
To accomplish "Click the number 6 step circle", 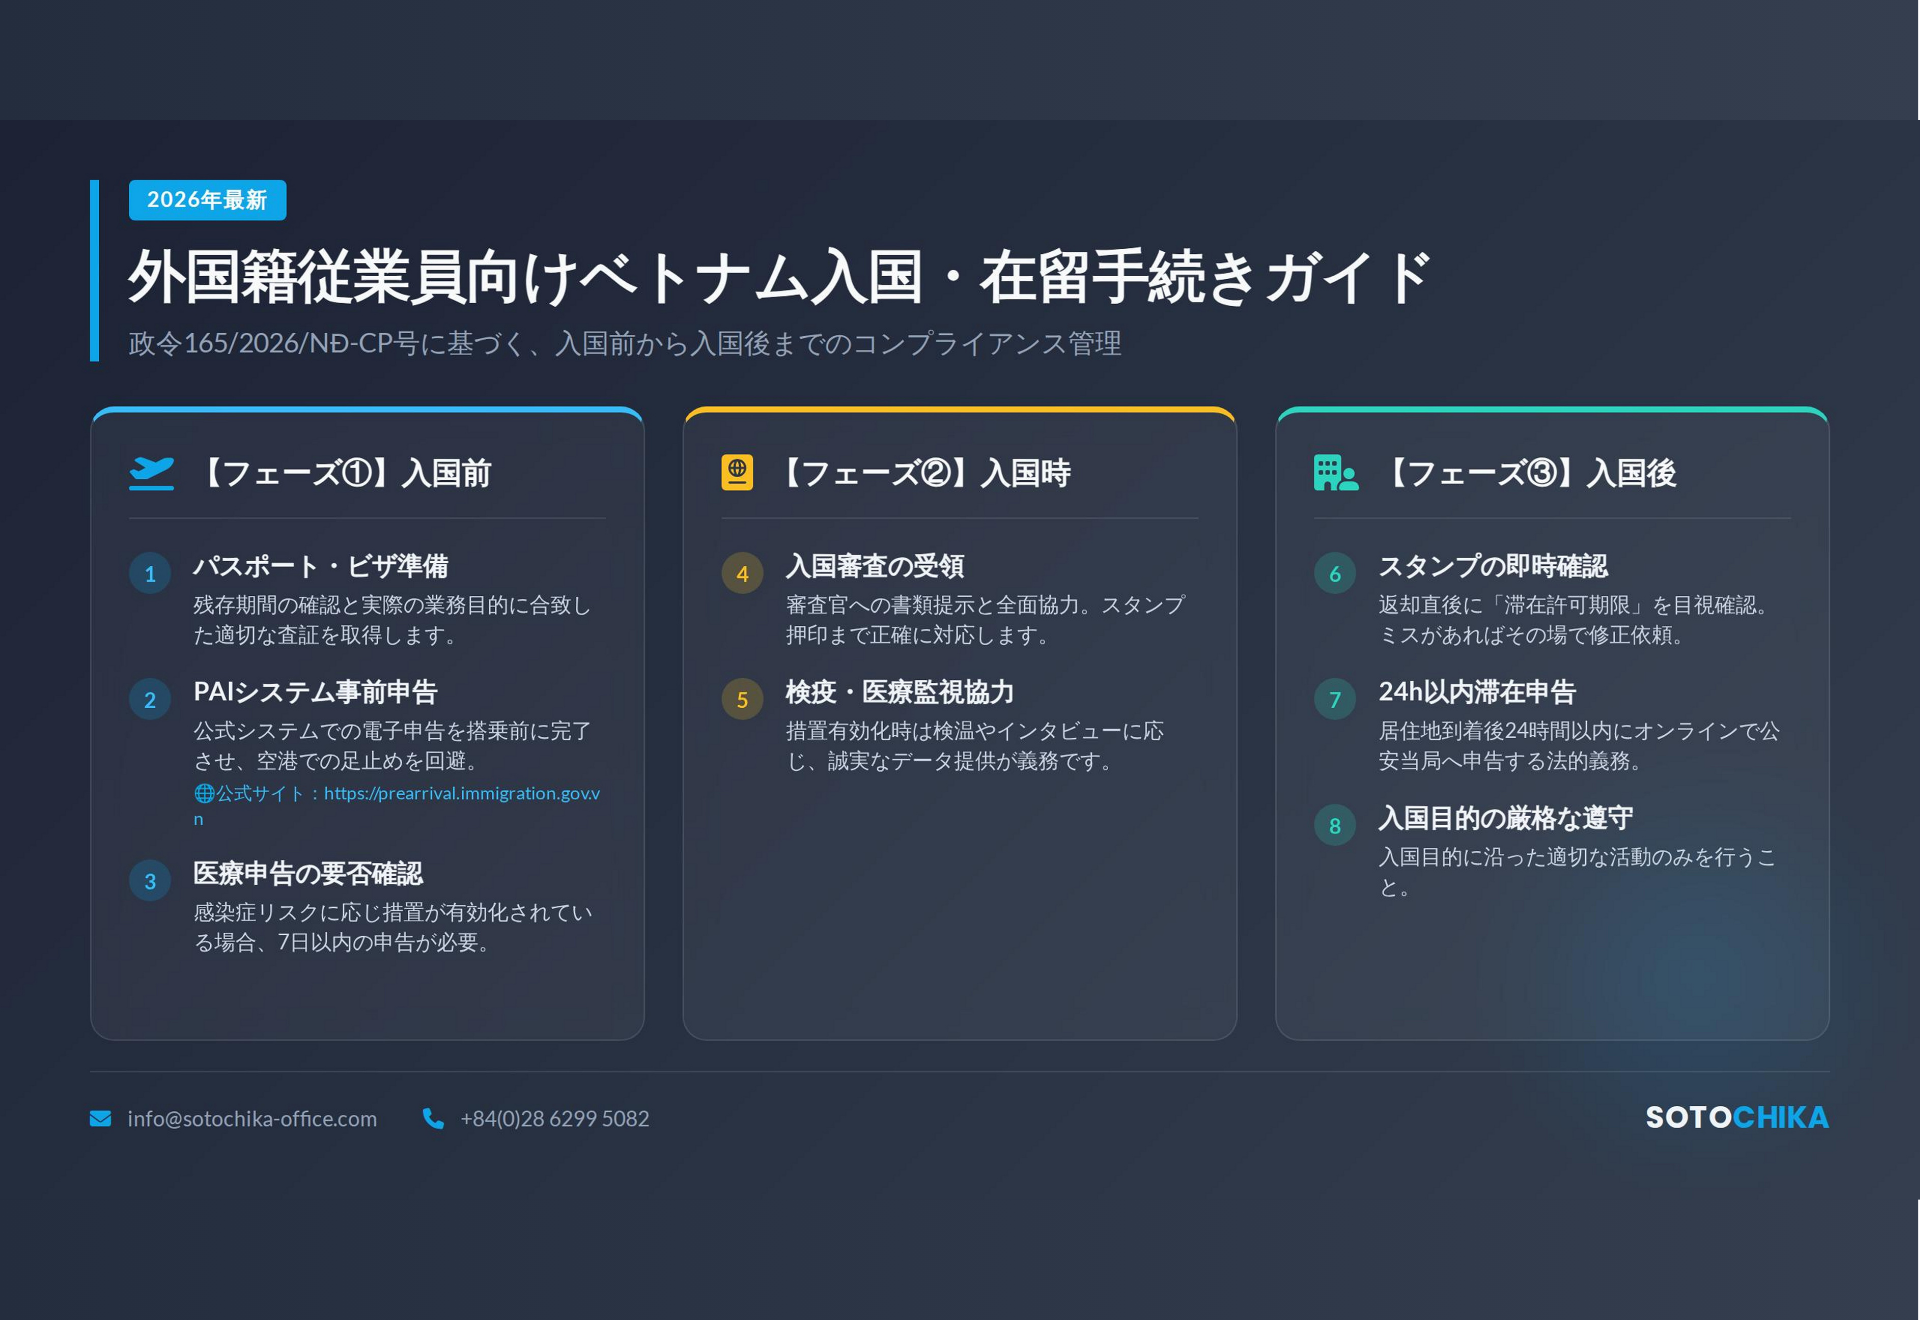I will (1334, 574).
